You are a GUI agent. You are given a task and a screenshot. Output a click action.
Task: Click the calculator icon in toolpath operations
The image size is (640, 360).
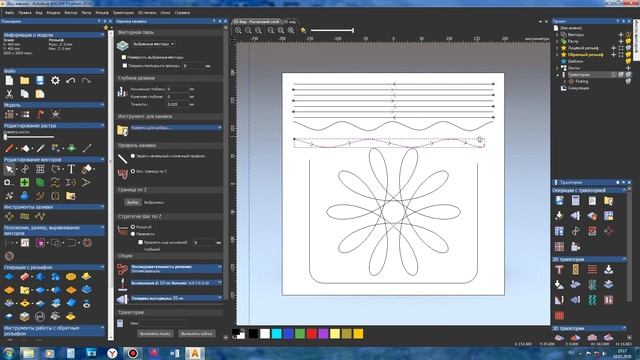coord(576,200)
